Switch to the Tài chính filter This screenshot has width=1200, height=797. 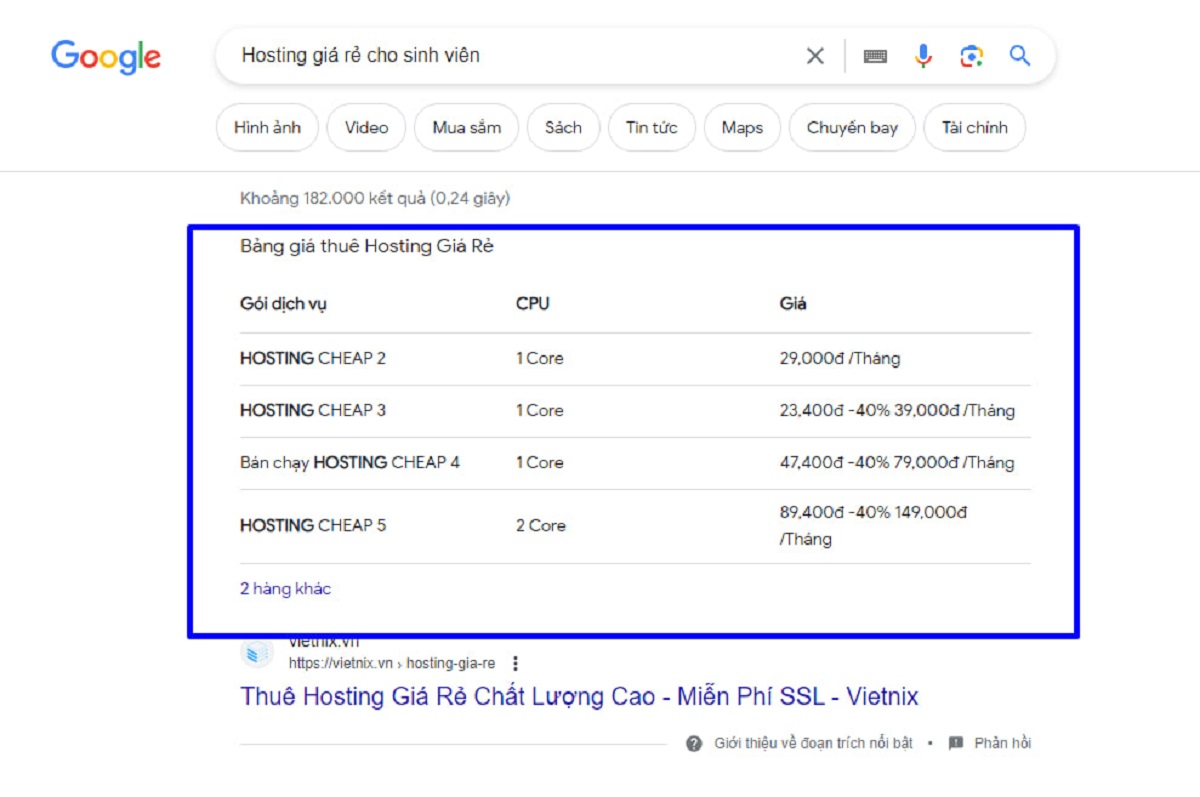click(974, 128)
